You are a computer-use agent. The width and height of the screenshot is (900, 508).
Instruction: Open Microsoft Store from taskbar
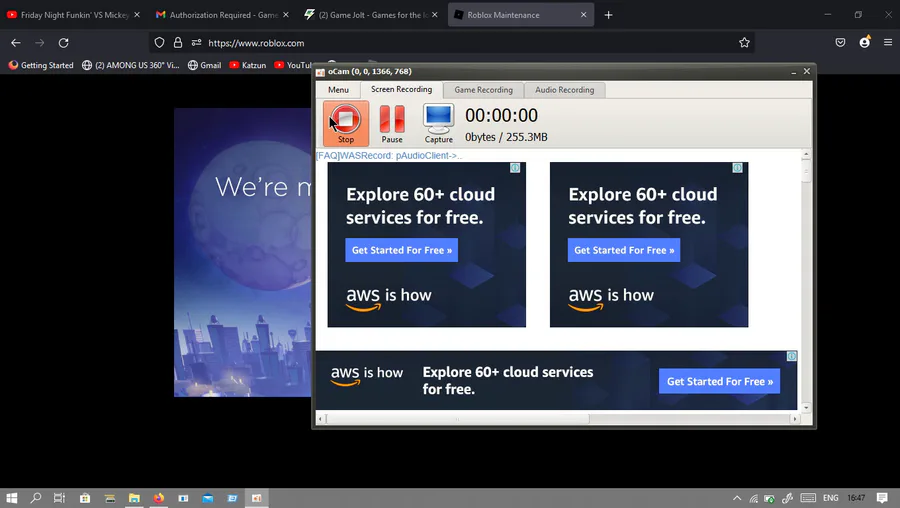pyautogui.click(x=85, y=498)
